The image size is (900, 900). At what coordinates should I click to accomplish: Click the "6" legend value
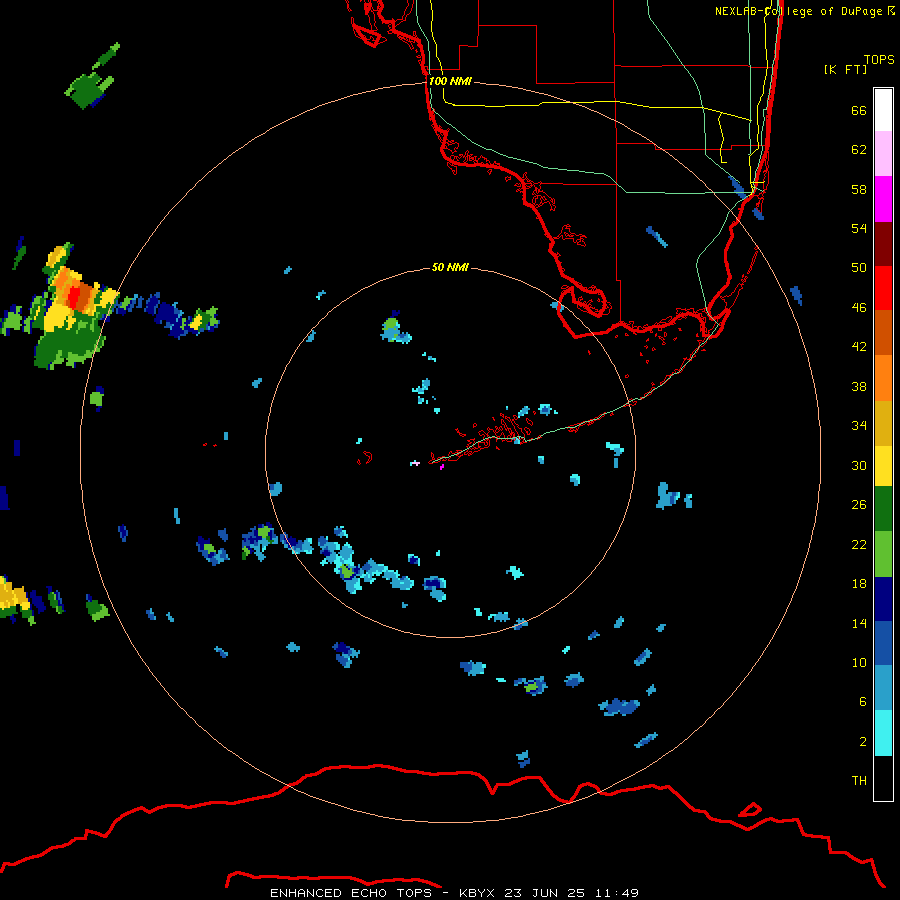coord(863,702)
